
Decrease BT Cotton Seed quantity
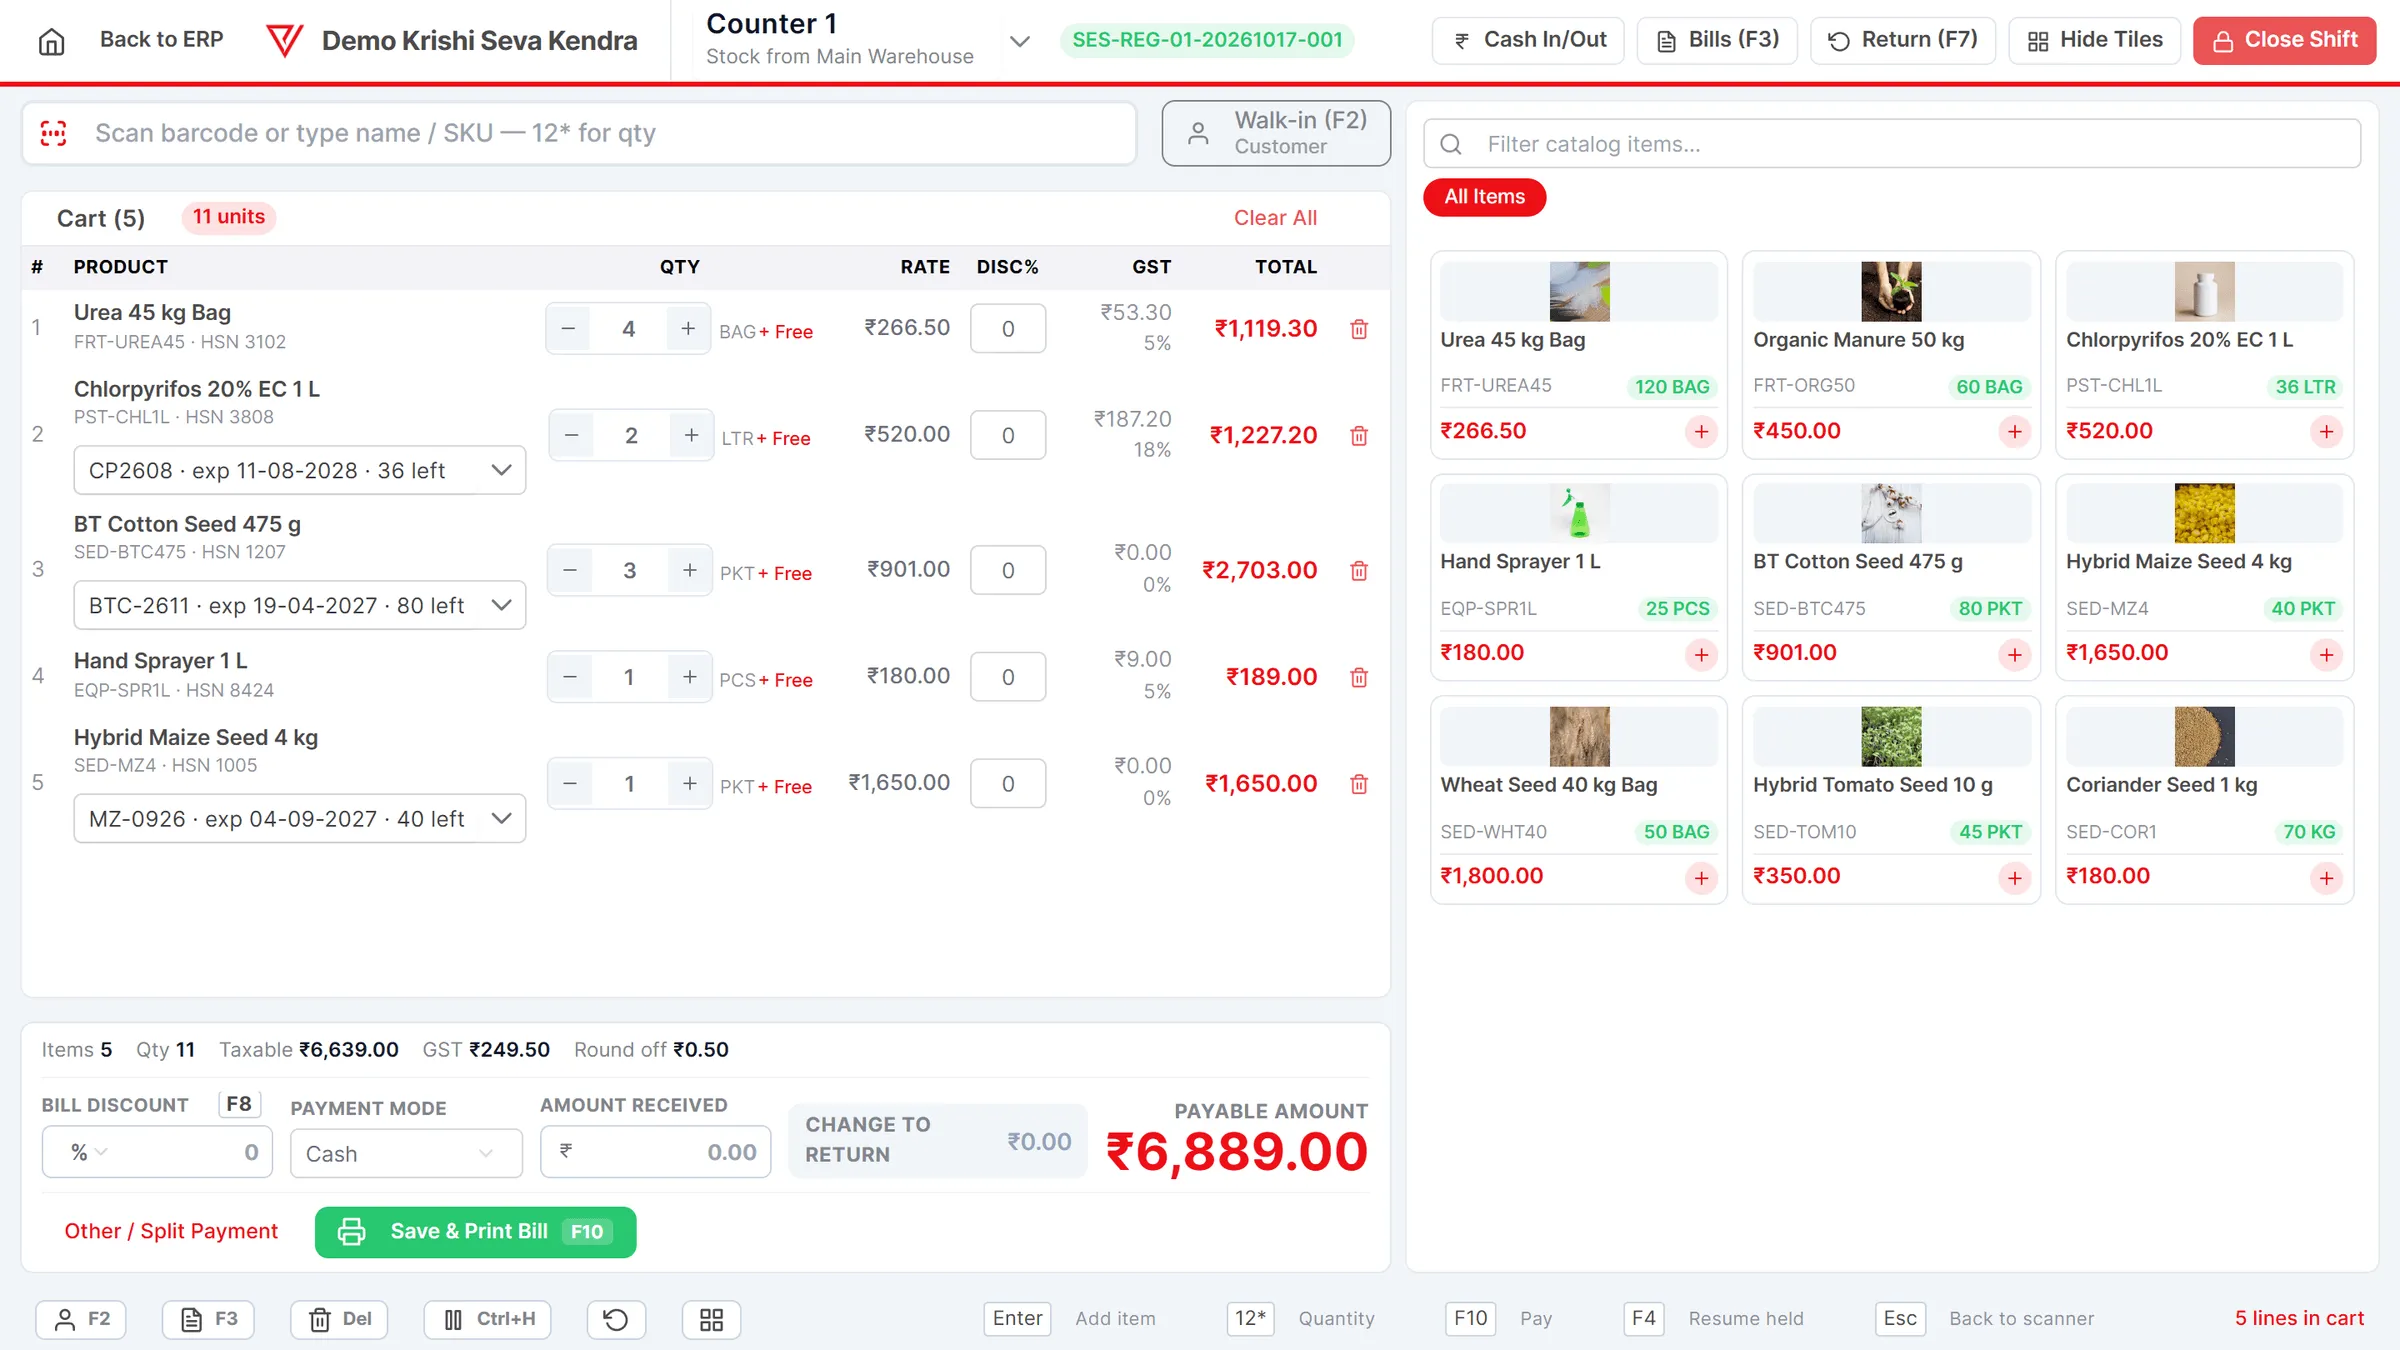pyautogui.click(x=570, y=570)
